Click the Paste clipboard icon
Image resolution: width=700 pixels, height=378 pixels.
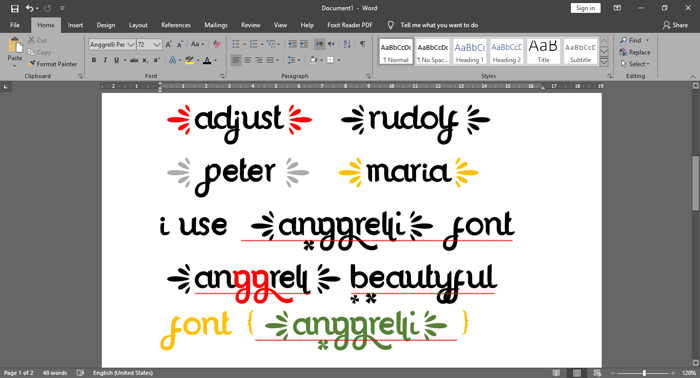(15, 45)
